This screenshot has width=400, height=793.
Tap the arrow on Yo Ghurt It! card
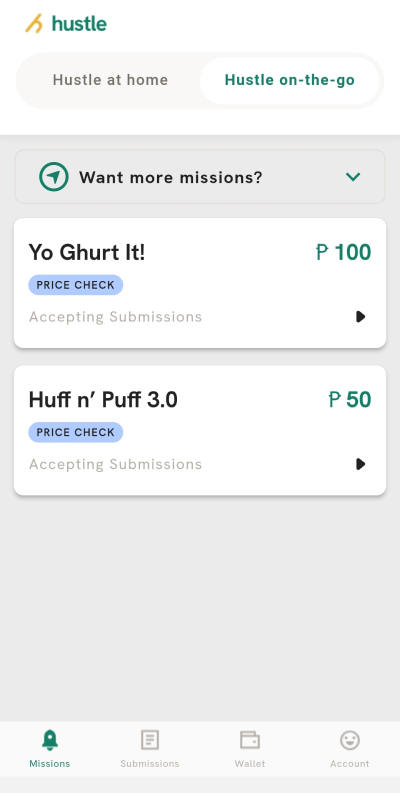pos(360,317)
